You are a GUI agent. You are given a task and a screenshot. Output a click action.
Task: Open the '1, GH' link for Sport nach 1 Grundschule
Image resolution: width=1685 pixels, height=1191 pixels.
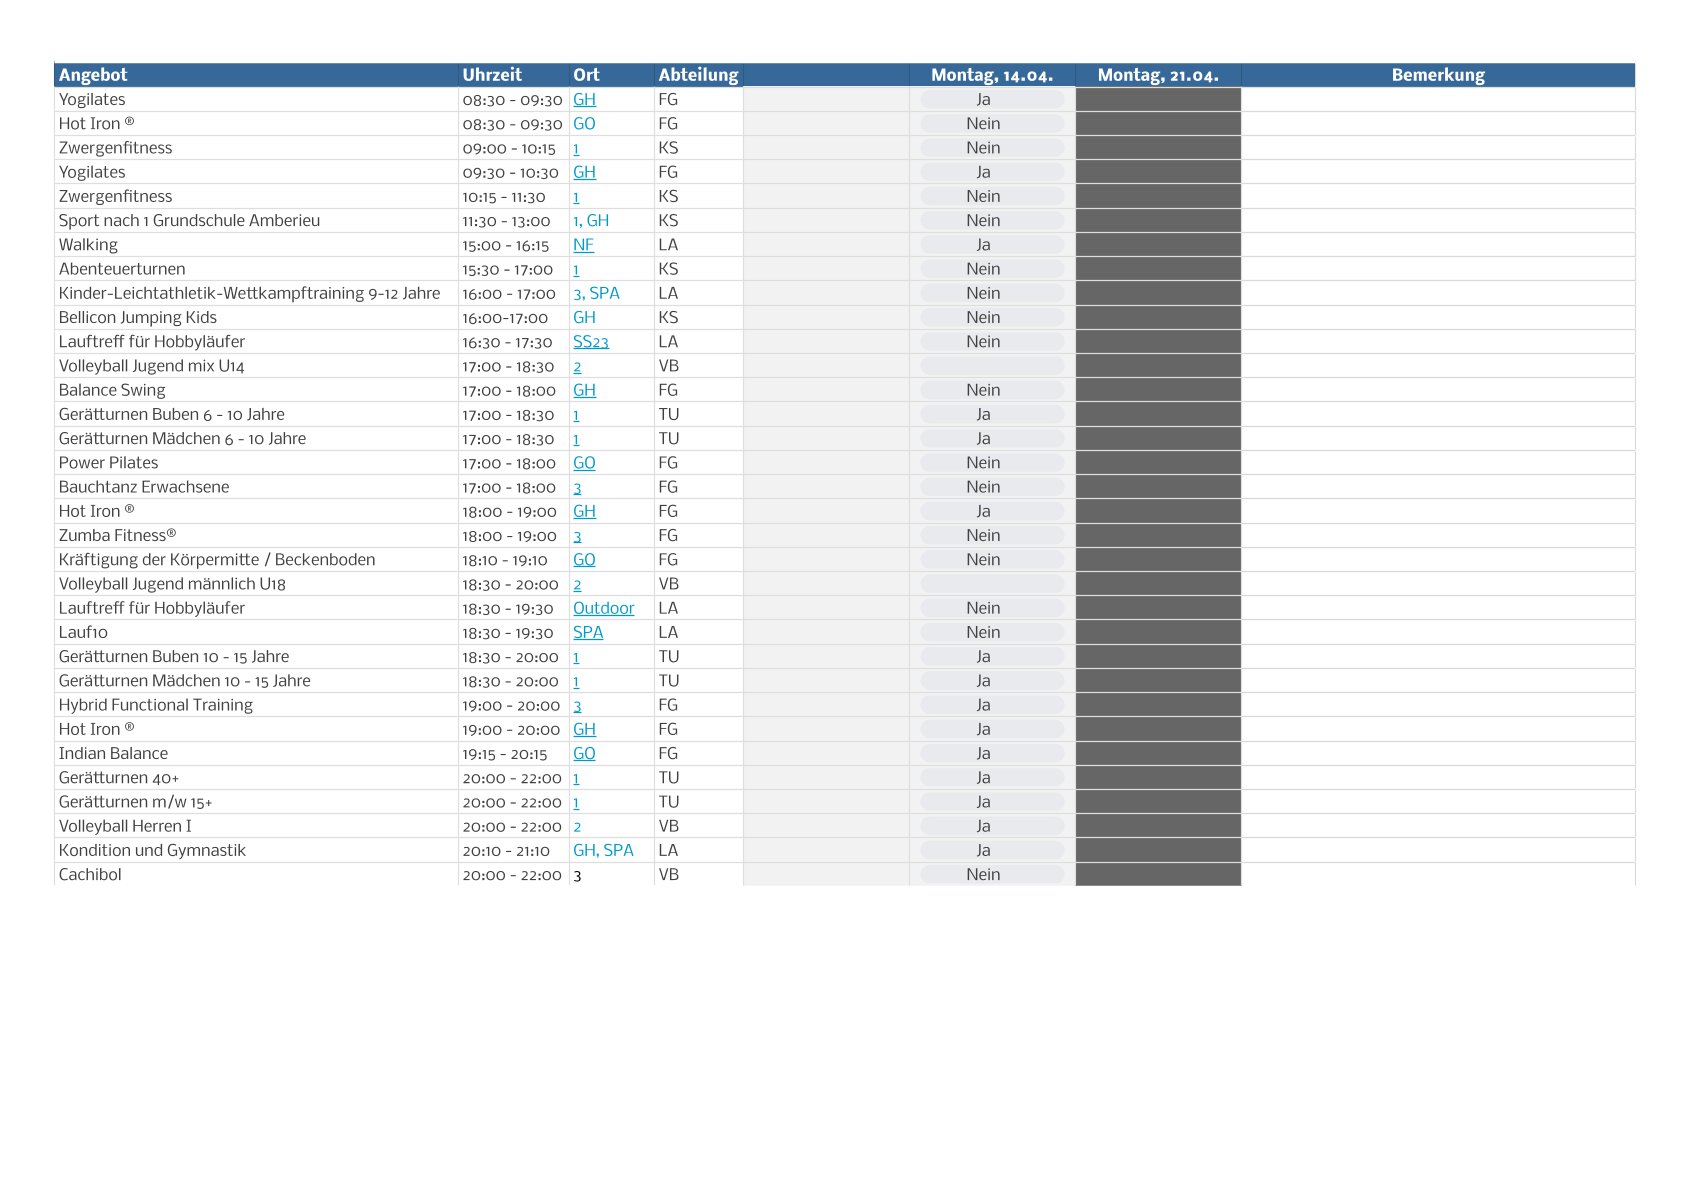click(591, 221)
